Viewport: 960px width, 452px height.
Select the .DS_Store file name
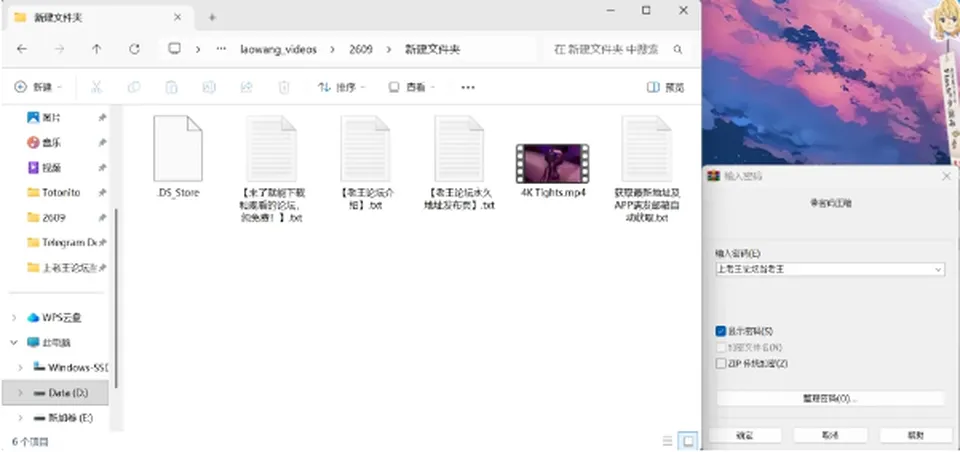coord(178,193)
